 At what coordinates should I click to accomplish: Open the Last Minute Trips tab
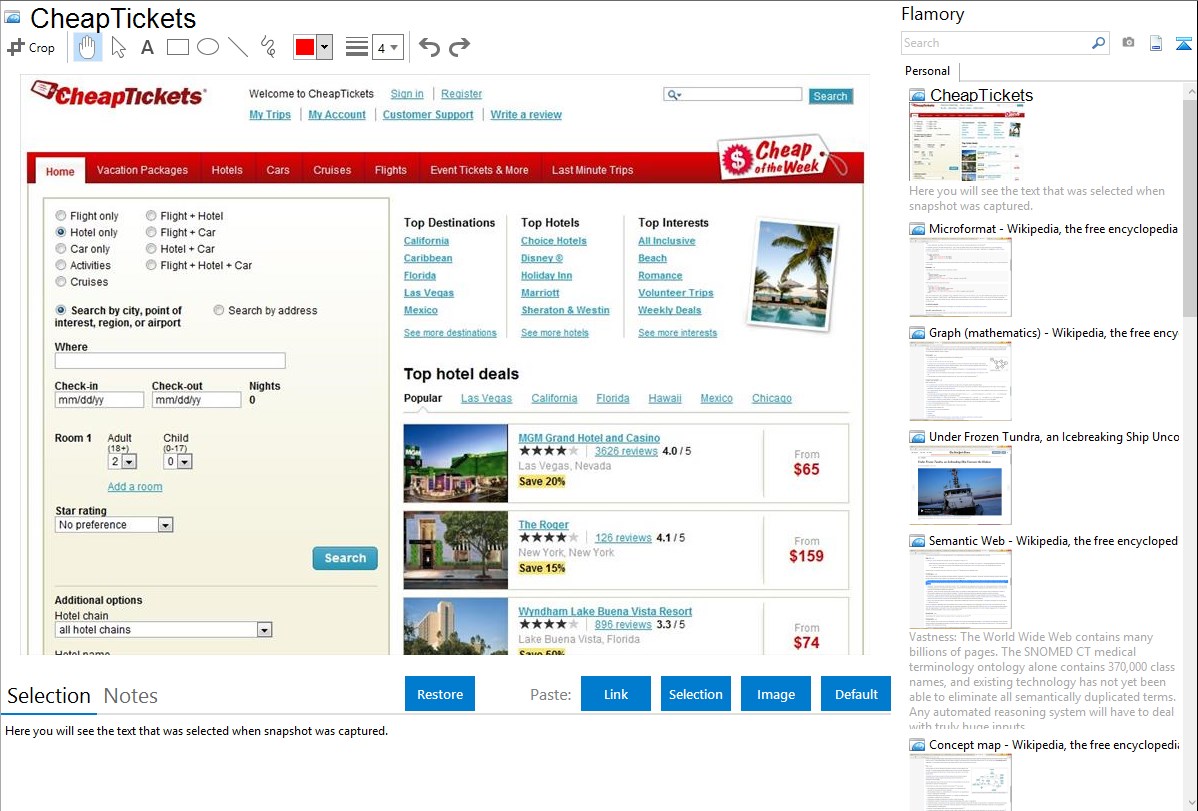[x=593, y=170]
